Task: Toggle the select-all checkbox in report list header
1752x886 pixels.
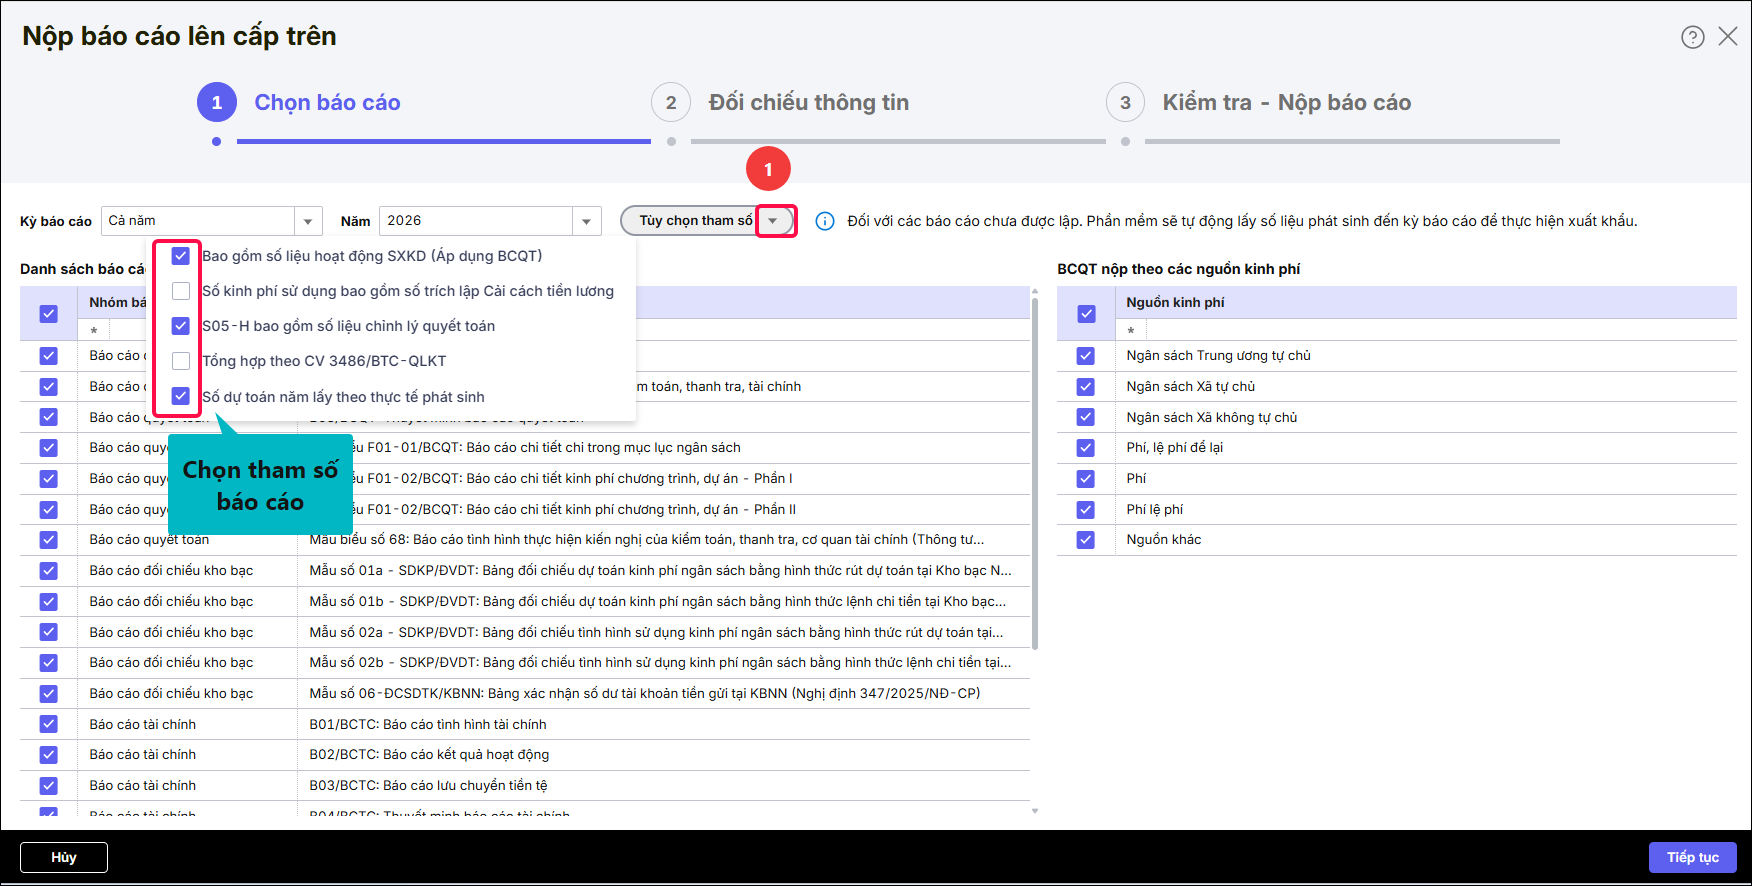Action: click(x=49, y=314)
